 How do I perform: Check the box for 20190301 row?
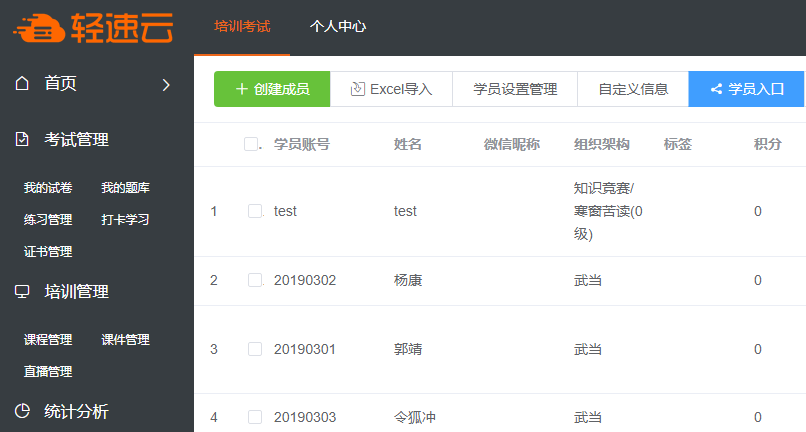tap(255, 349)
